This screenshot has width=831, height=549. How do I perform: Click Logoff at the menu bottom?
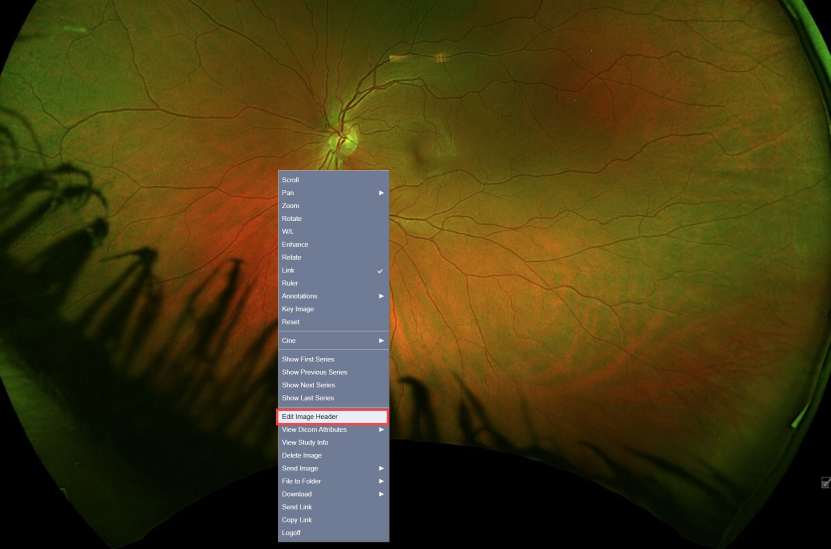point(291,533)
